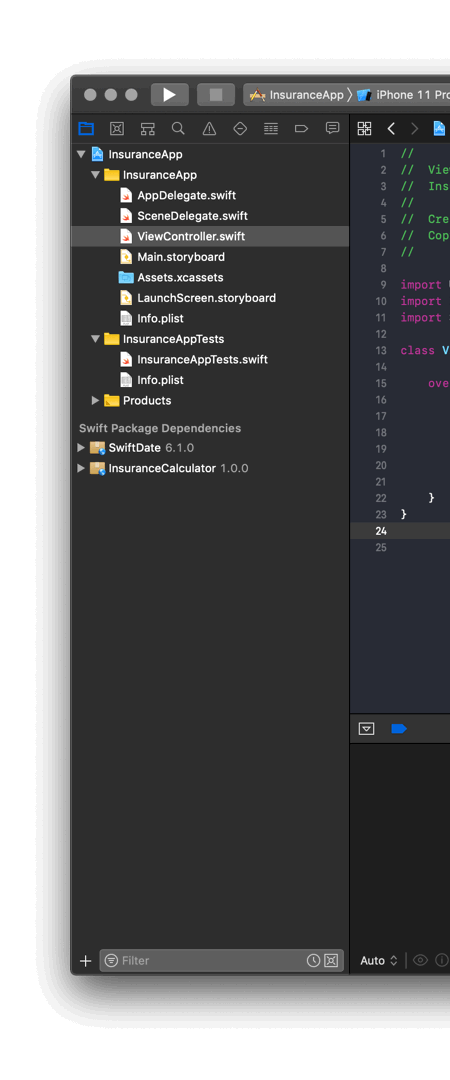Click Swift Package Dependencies heading
Screen dimensions: 450x1080
click(x=160, y=428)
